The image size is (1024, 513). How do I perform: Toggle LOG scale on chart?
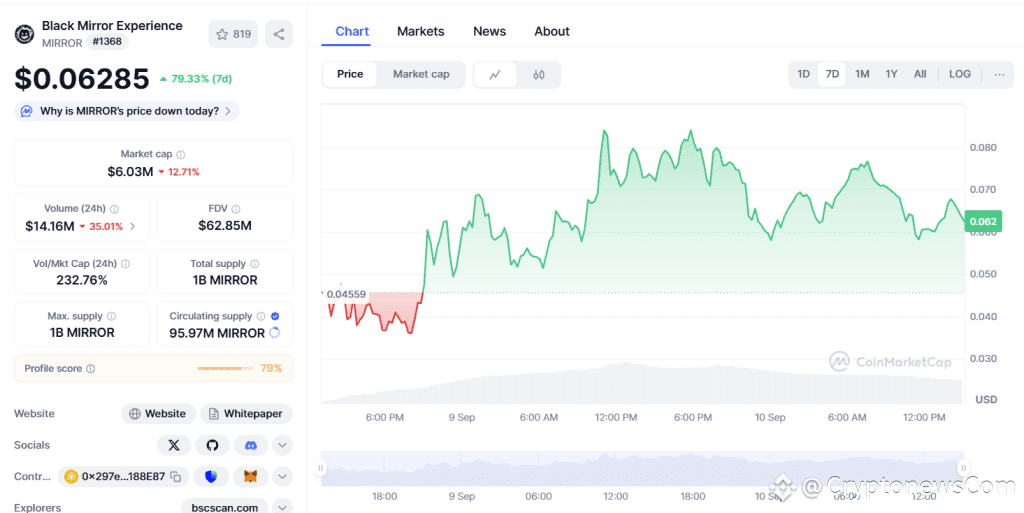click(960, 74)
